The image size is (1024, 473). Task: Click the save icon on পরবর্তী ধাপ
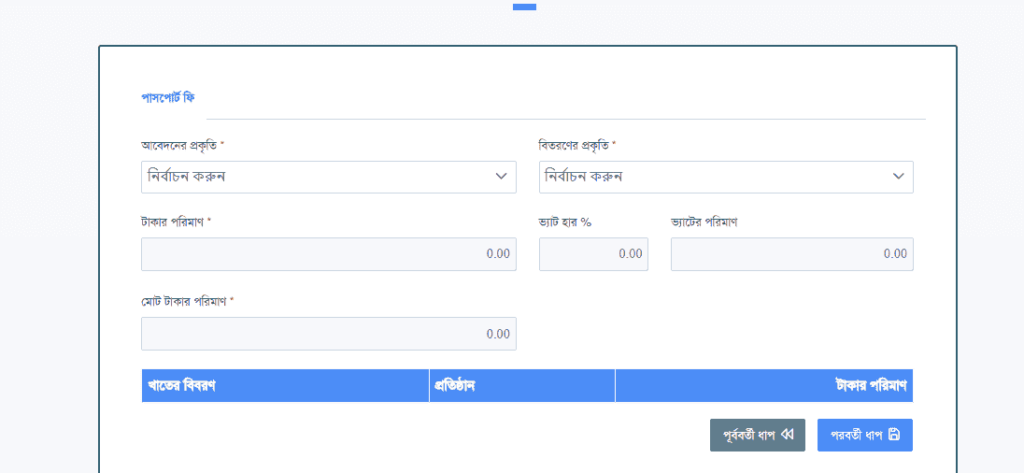[894, 435]
